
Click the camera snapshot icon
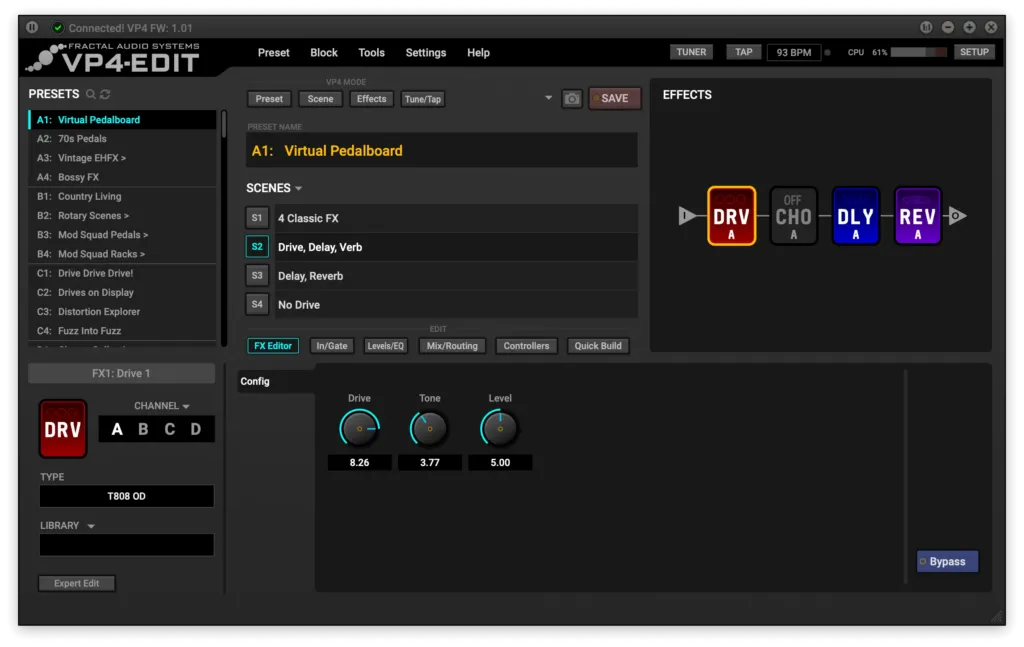pos(571,99)
